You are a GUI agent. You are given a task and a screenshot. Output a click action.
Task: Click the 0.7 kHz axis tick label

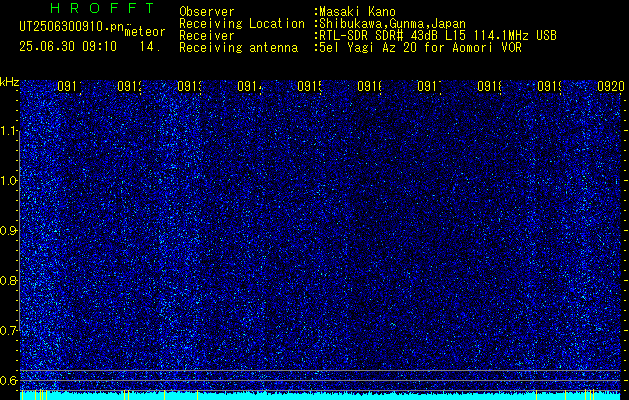click(9, 330)
